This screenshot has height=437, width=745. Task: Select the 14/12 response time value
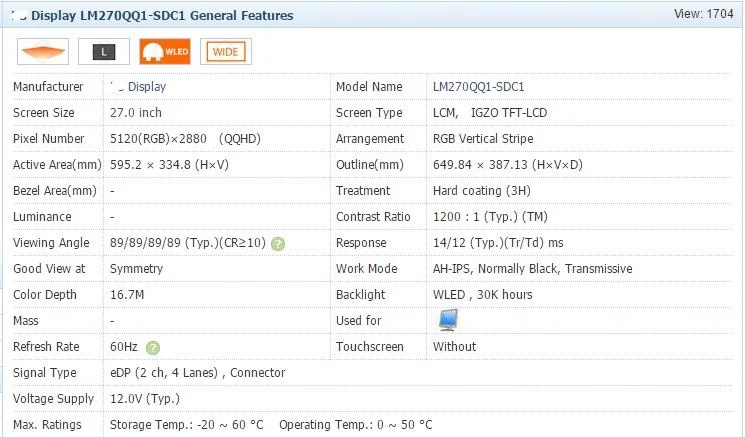pos(498,243)
